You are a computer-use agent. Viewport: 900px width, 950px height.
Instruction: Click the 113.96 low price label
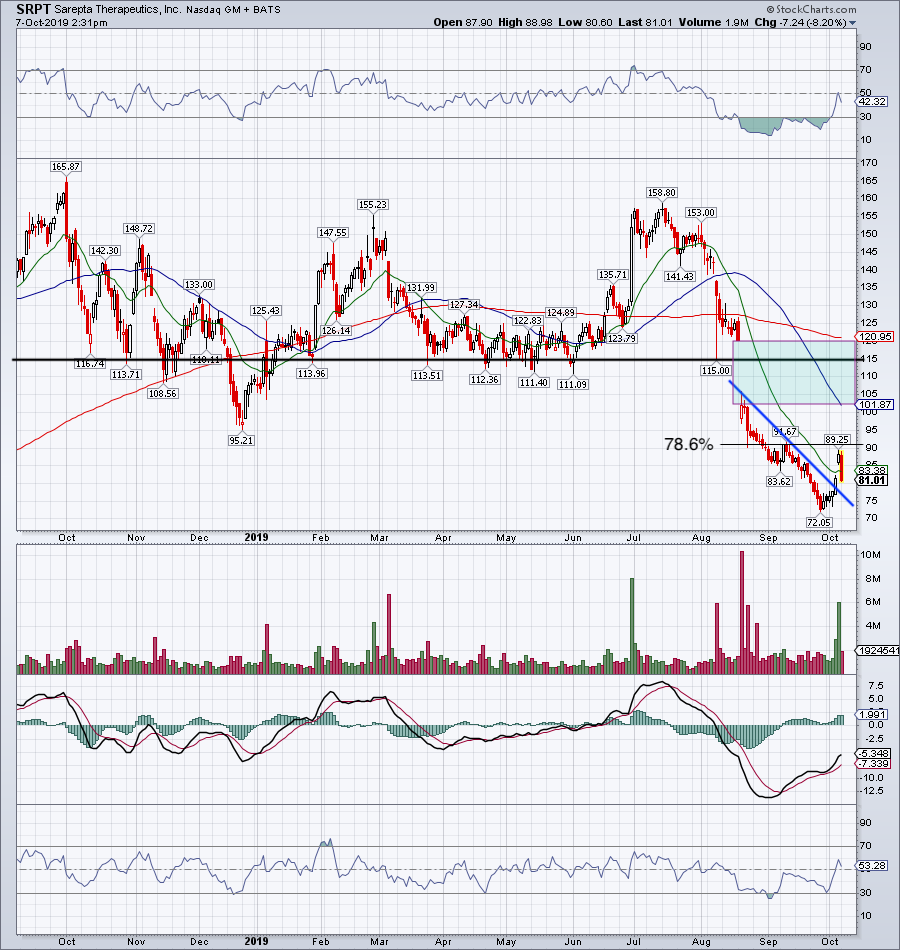point(312,374)
